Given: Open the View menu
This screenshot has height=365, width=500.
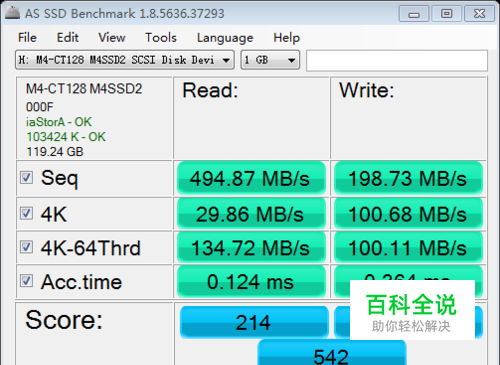Looking at the screenshot, I should (x=112, y=38).
